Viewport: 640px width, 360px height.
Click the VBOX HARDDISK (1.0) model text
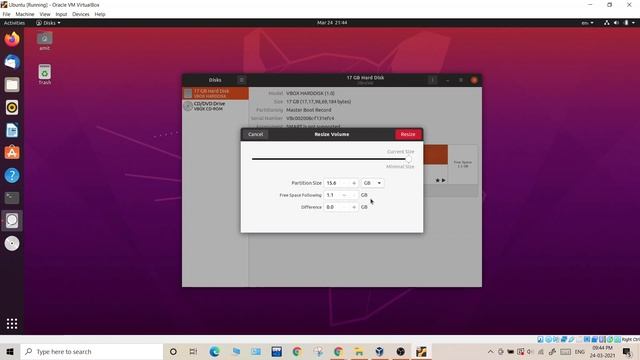[x=310, y=93]
